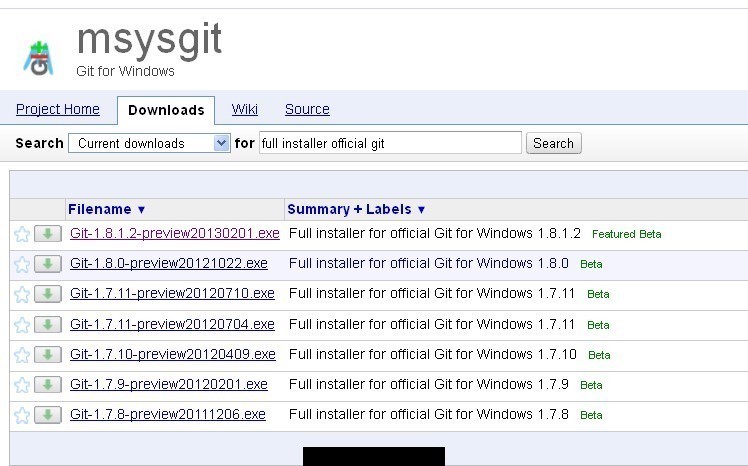Click the Search button
This screenshot has height=466, width=748.
point(553,143)
